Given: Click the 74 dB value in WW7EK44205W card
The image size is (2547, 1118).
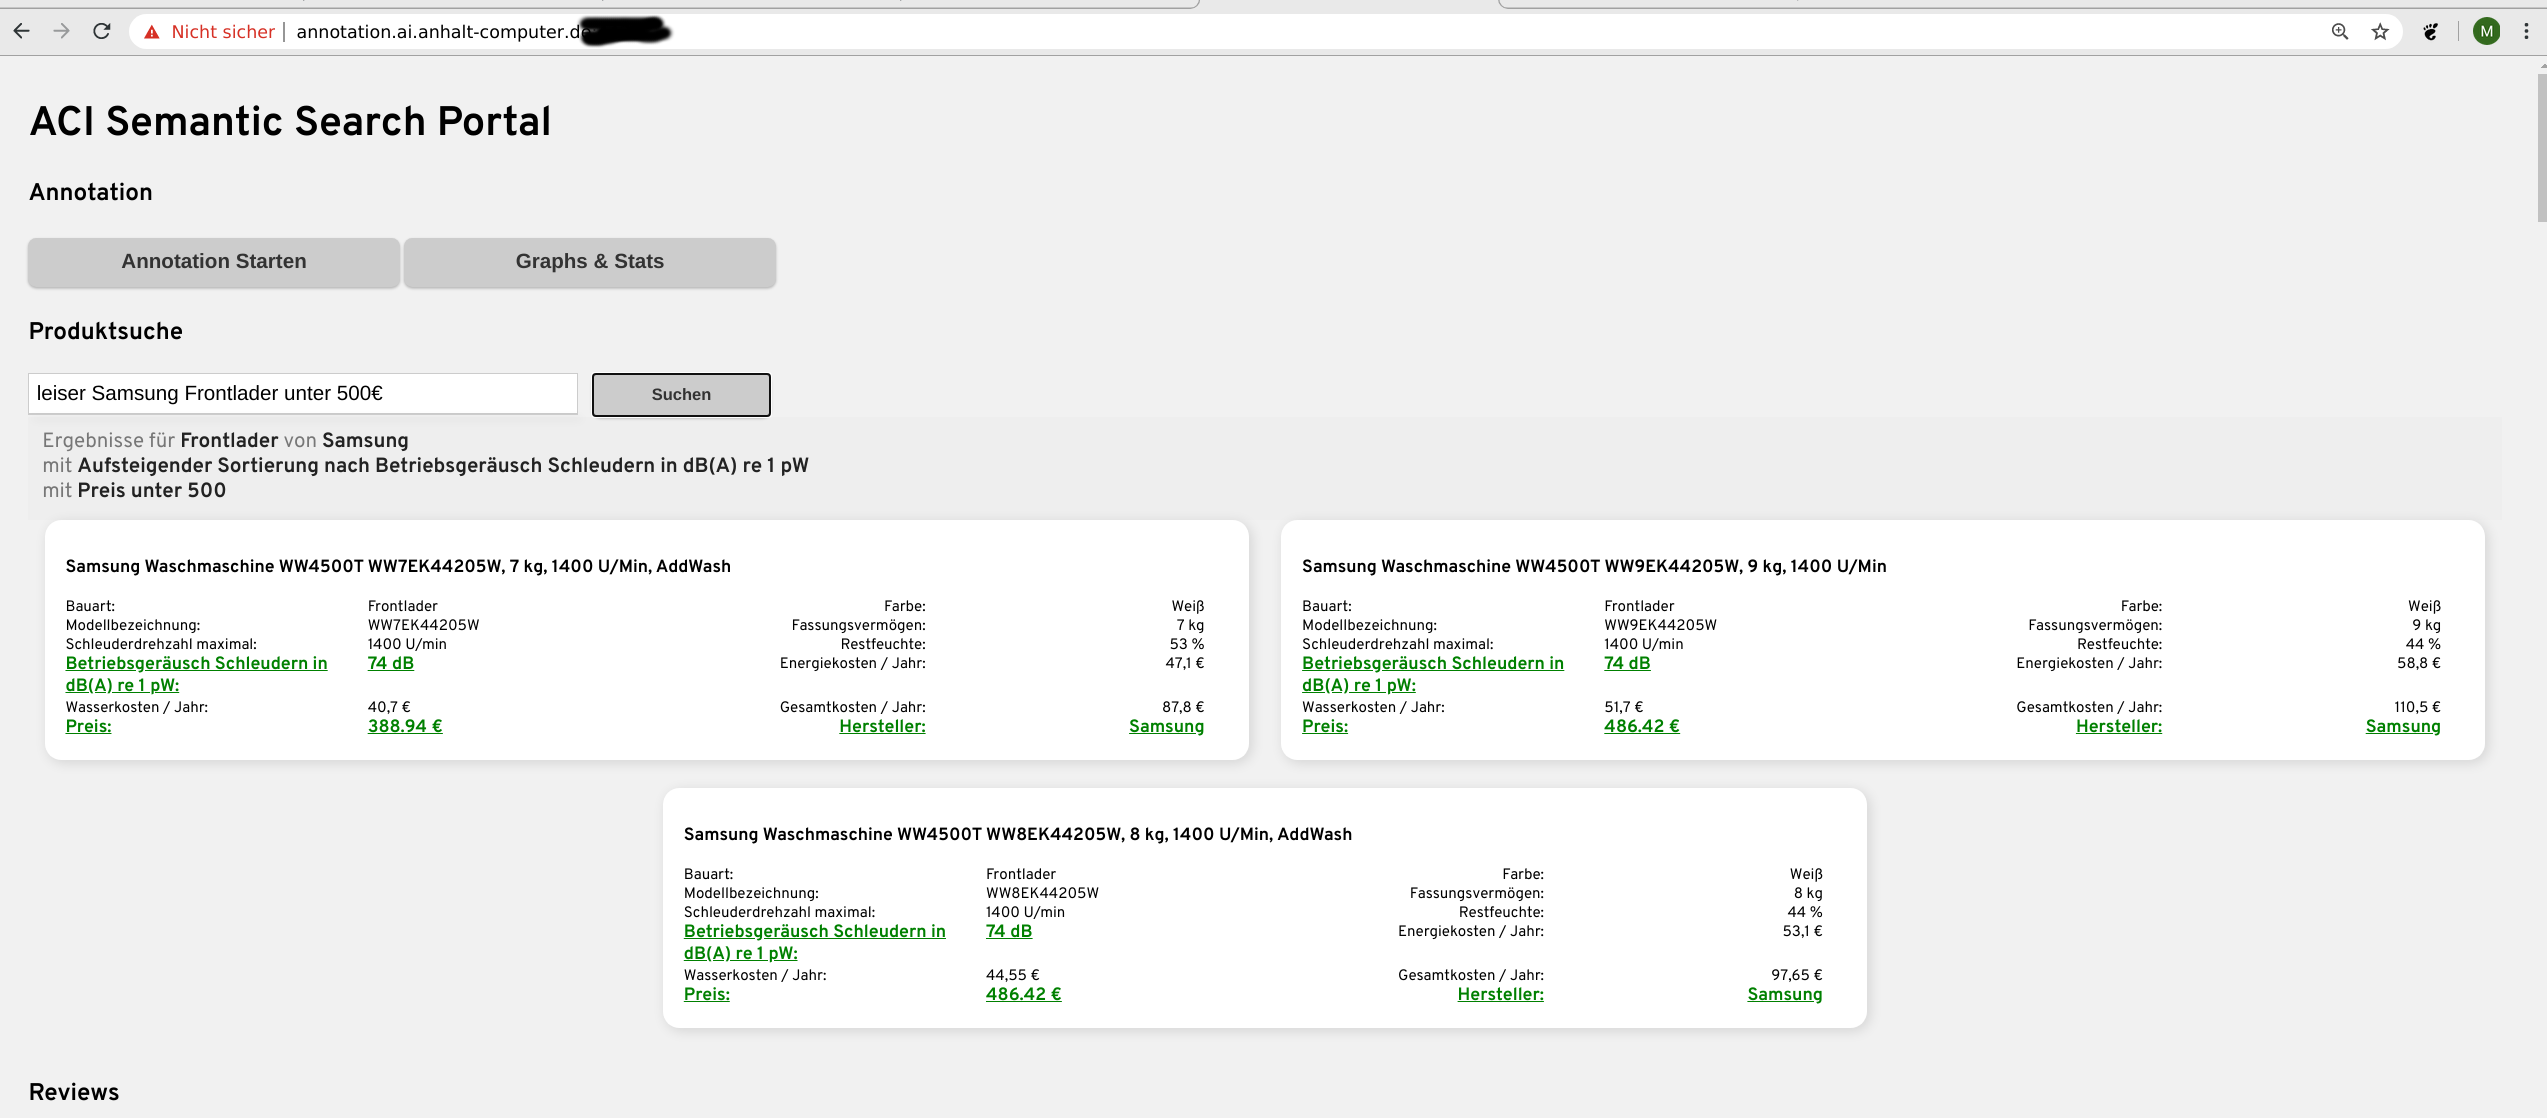Looking at the screenshot, I should [x=391, y=663].
